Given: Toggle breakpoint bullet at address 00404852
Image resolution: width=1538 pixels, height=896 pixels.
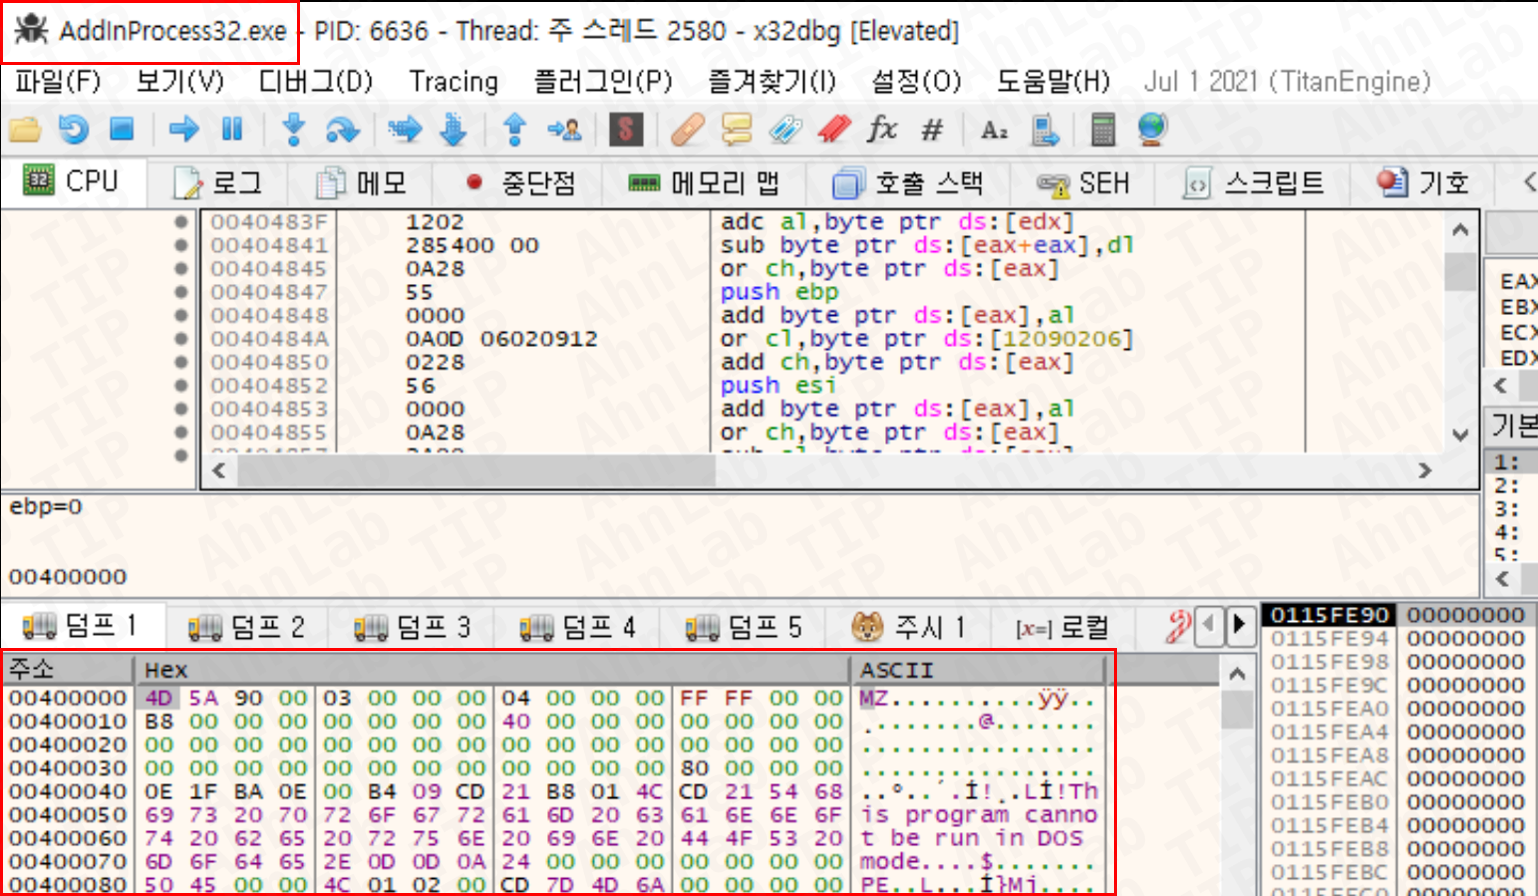Looking at the screenshot, I should 181,385.
